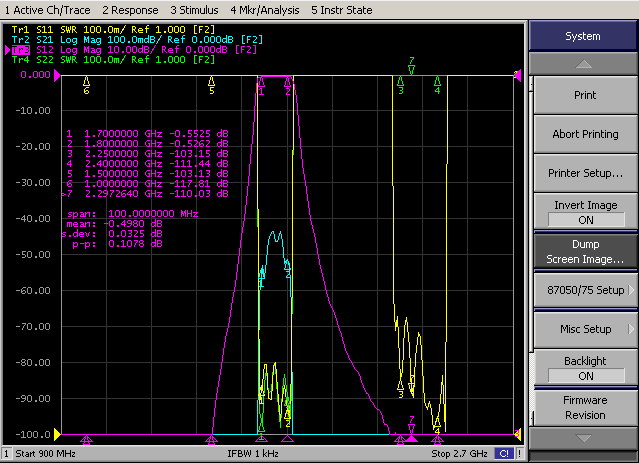Click the 0.000 reference level value
Screen dimensions: 639x463
(35, 75)
